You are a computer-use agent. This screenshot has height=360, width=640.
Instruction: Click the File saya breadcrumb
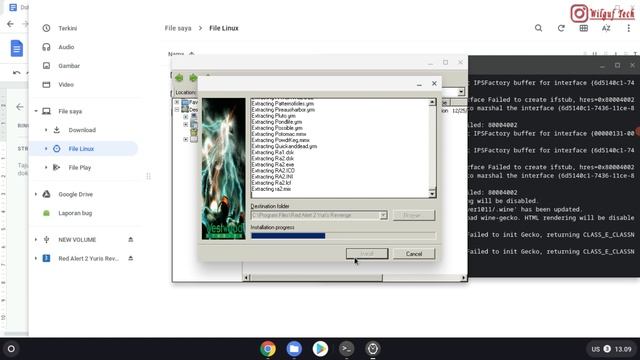click(178, 28)
